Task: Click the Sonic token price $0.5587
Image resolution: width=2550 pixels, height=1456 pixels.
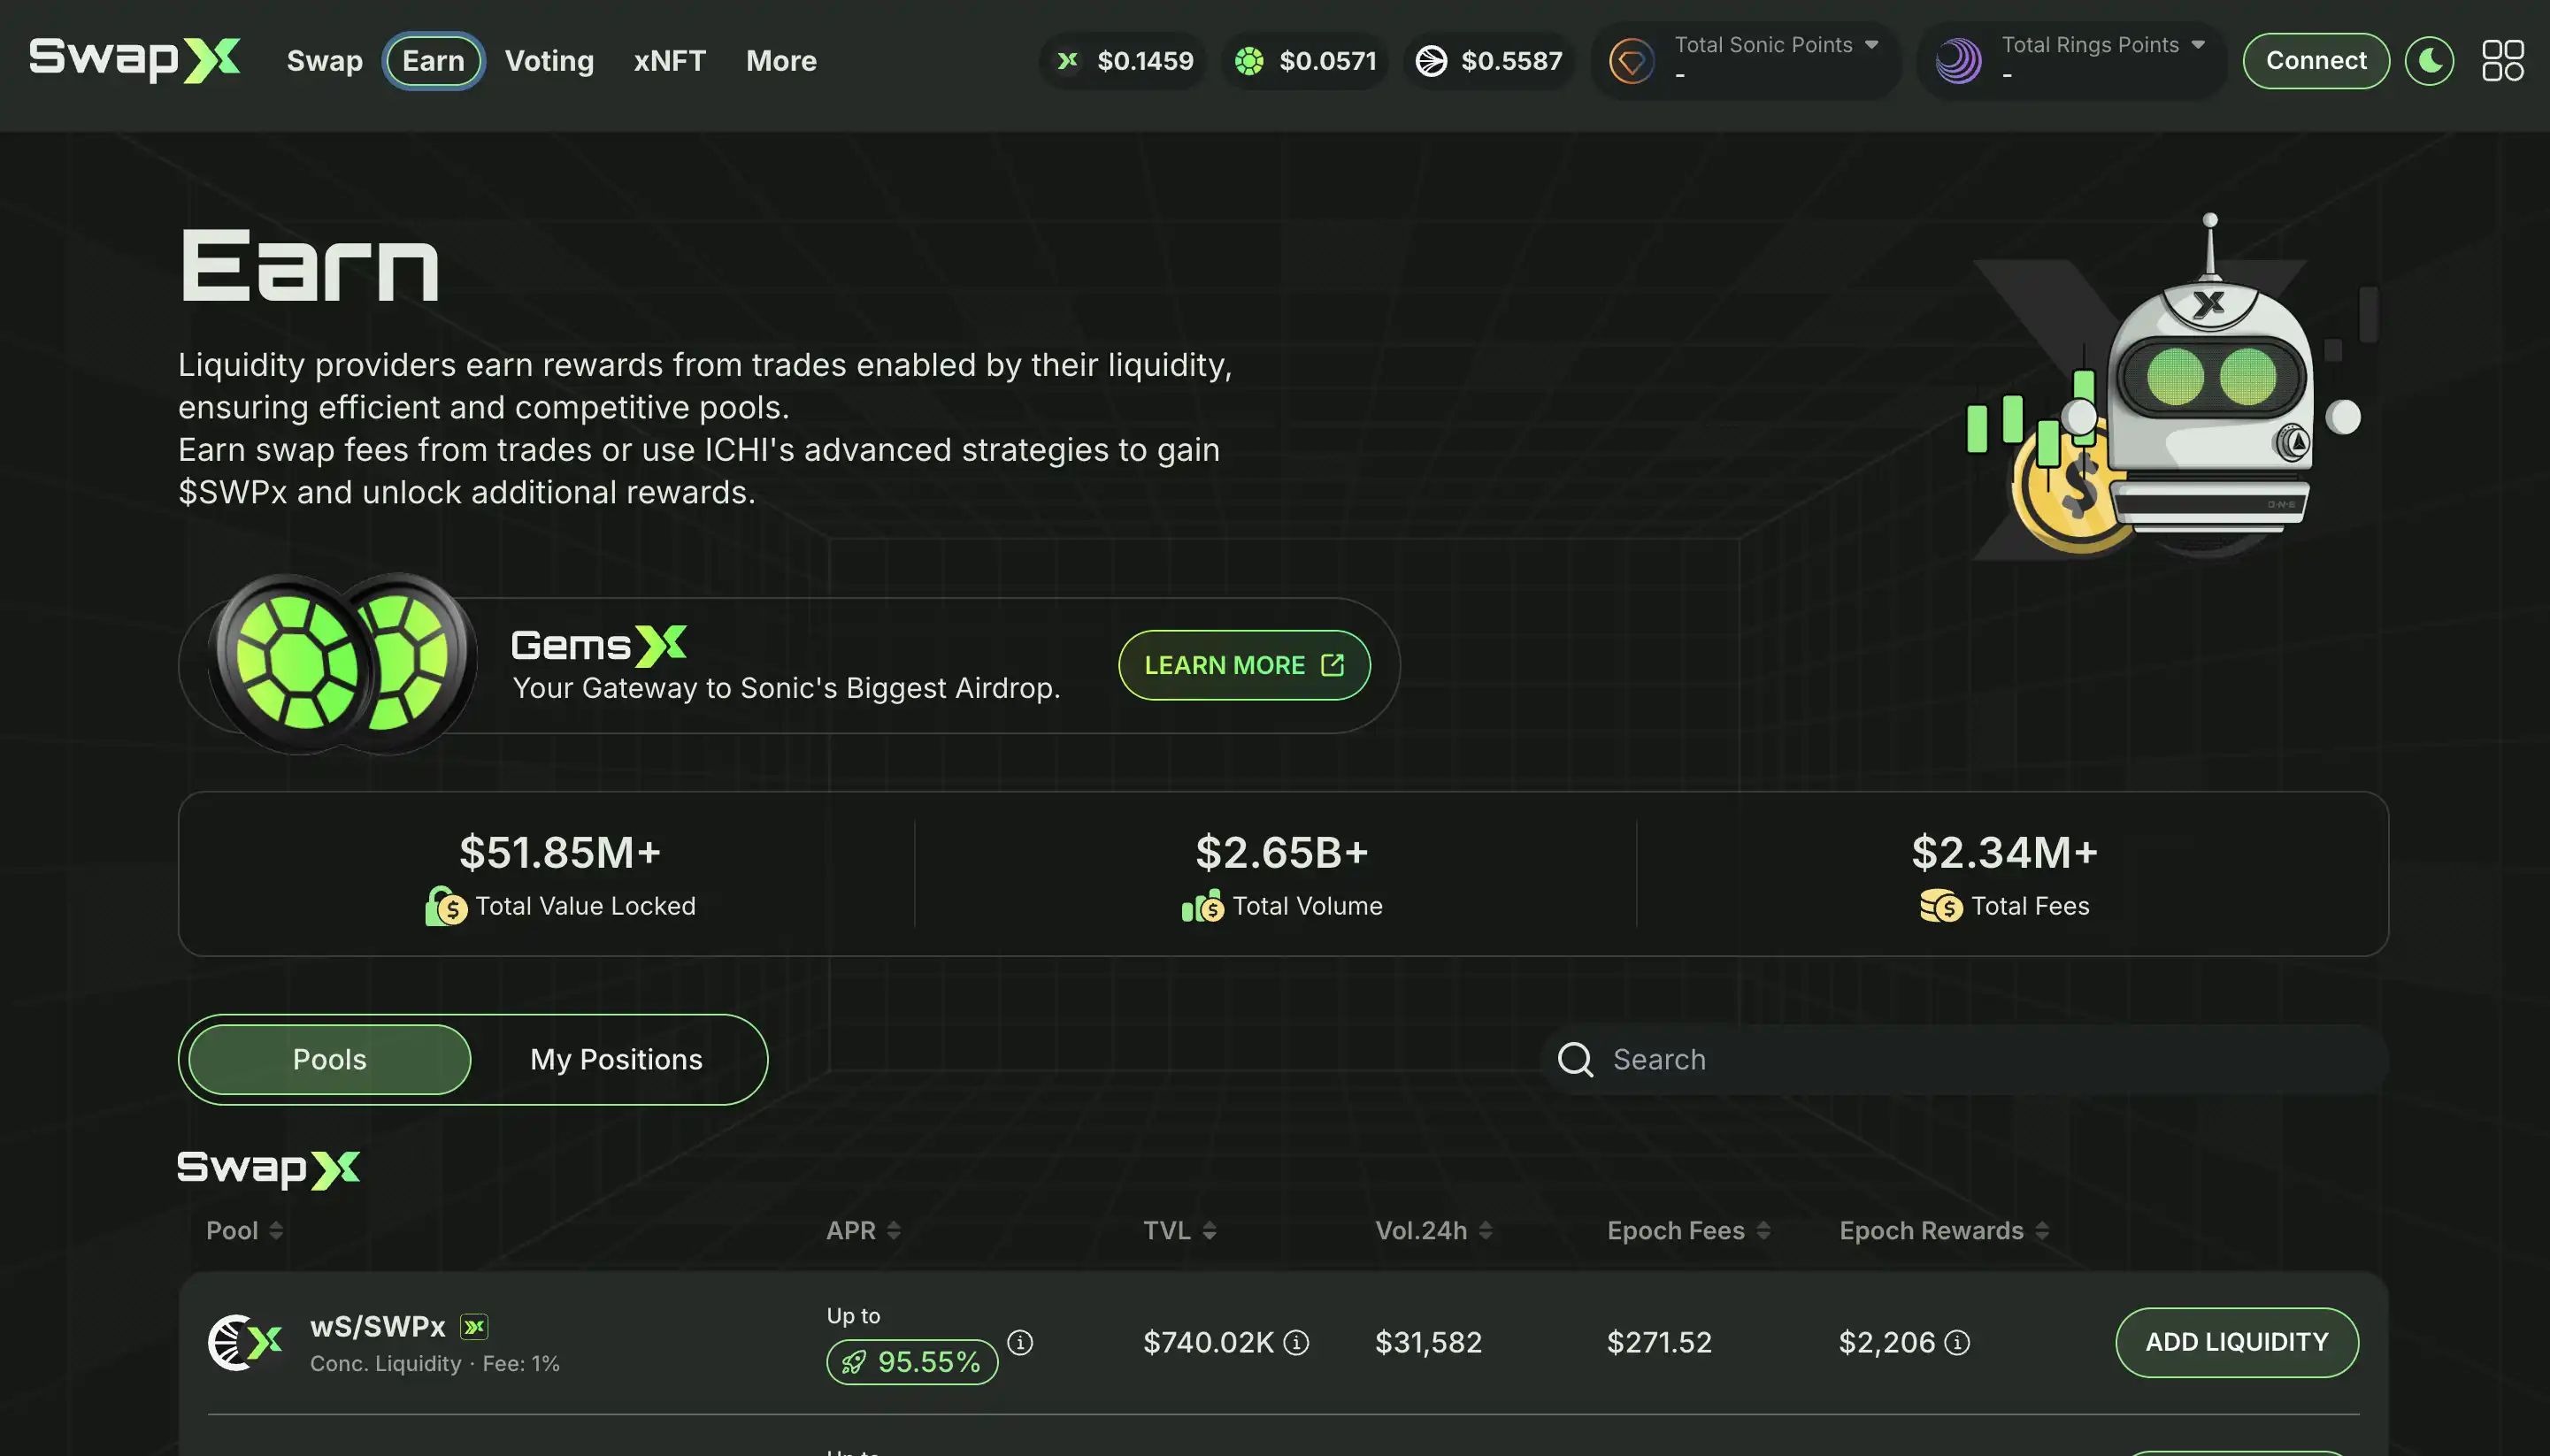Action: pos(1510,61)
